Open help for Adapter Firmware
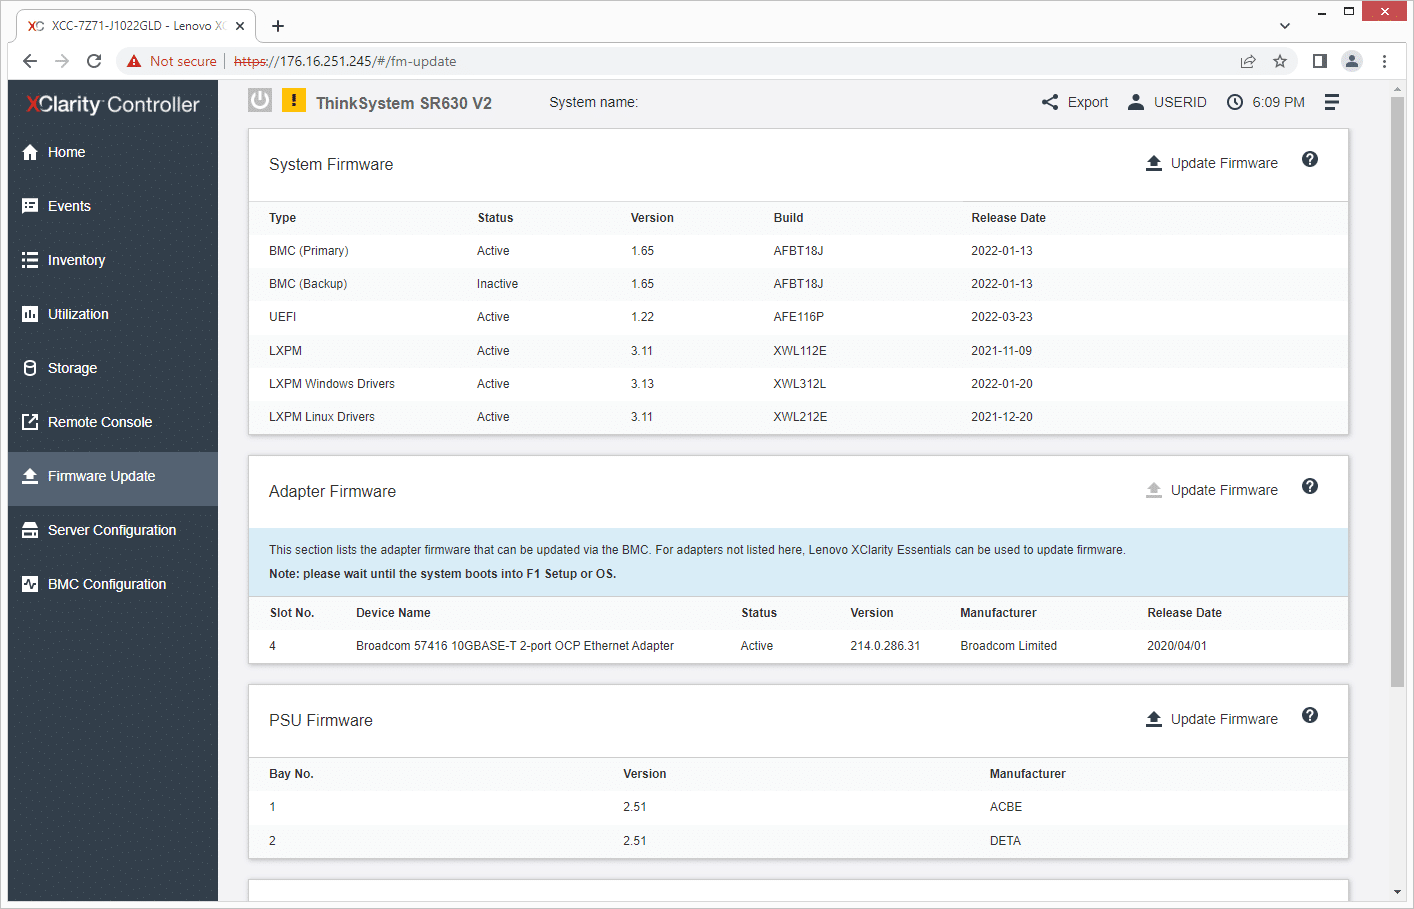The image size is (1414, 909). [1310, 487]
